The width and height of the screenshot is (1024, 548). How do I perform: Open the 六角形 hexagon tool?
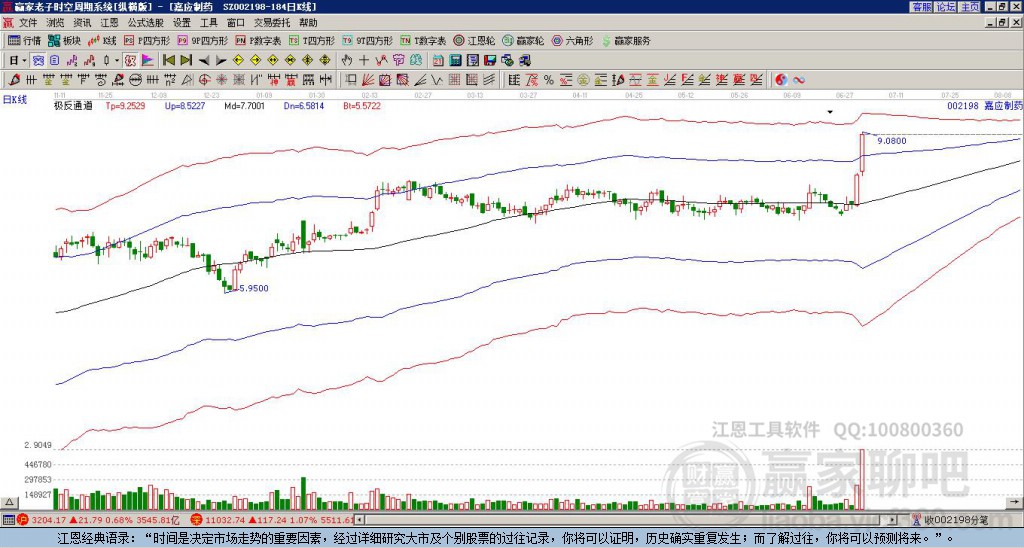[x=573, y=40]
